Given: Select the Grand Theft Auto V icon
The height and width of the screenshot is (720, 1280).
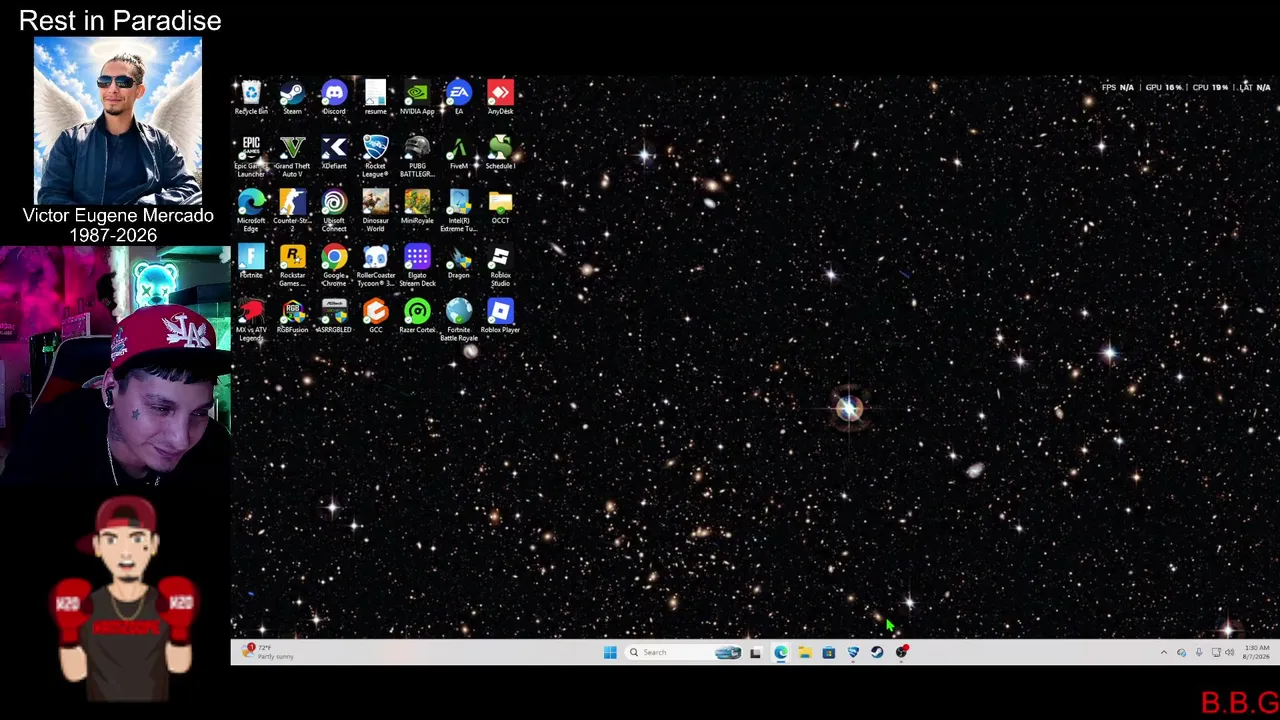Looking at the screenshot, I should pos(292,157).
